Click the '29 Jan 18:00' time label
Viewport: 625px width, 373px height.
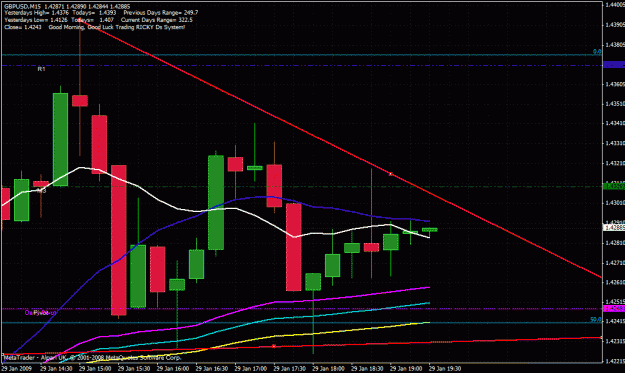pyautogui.click(x=329, y=369)
